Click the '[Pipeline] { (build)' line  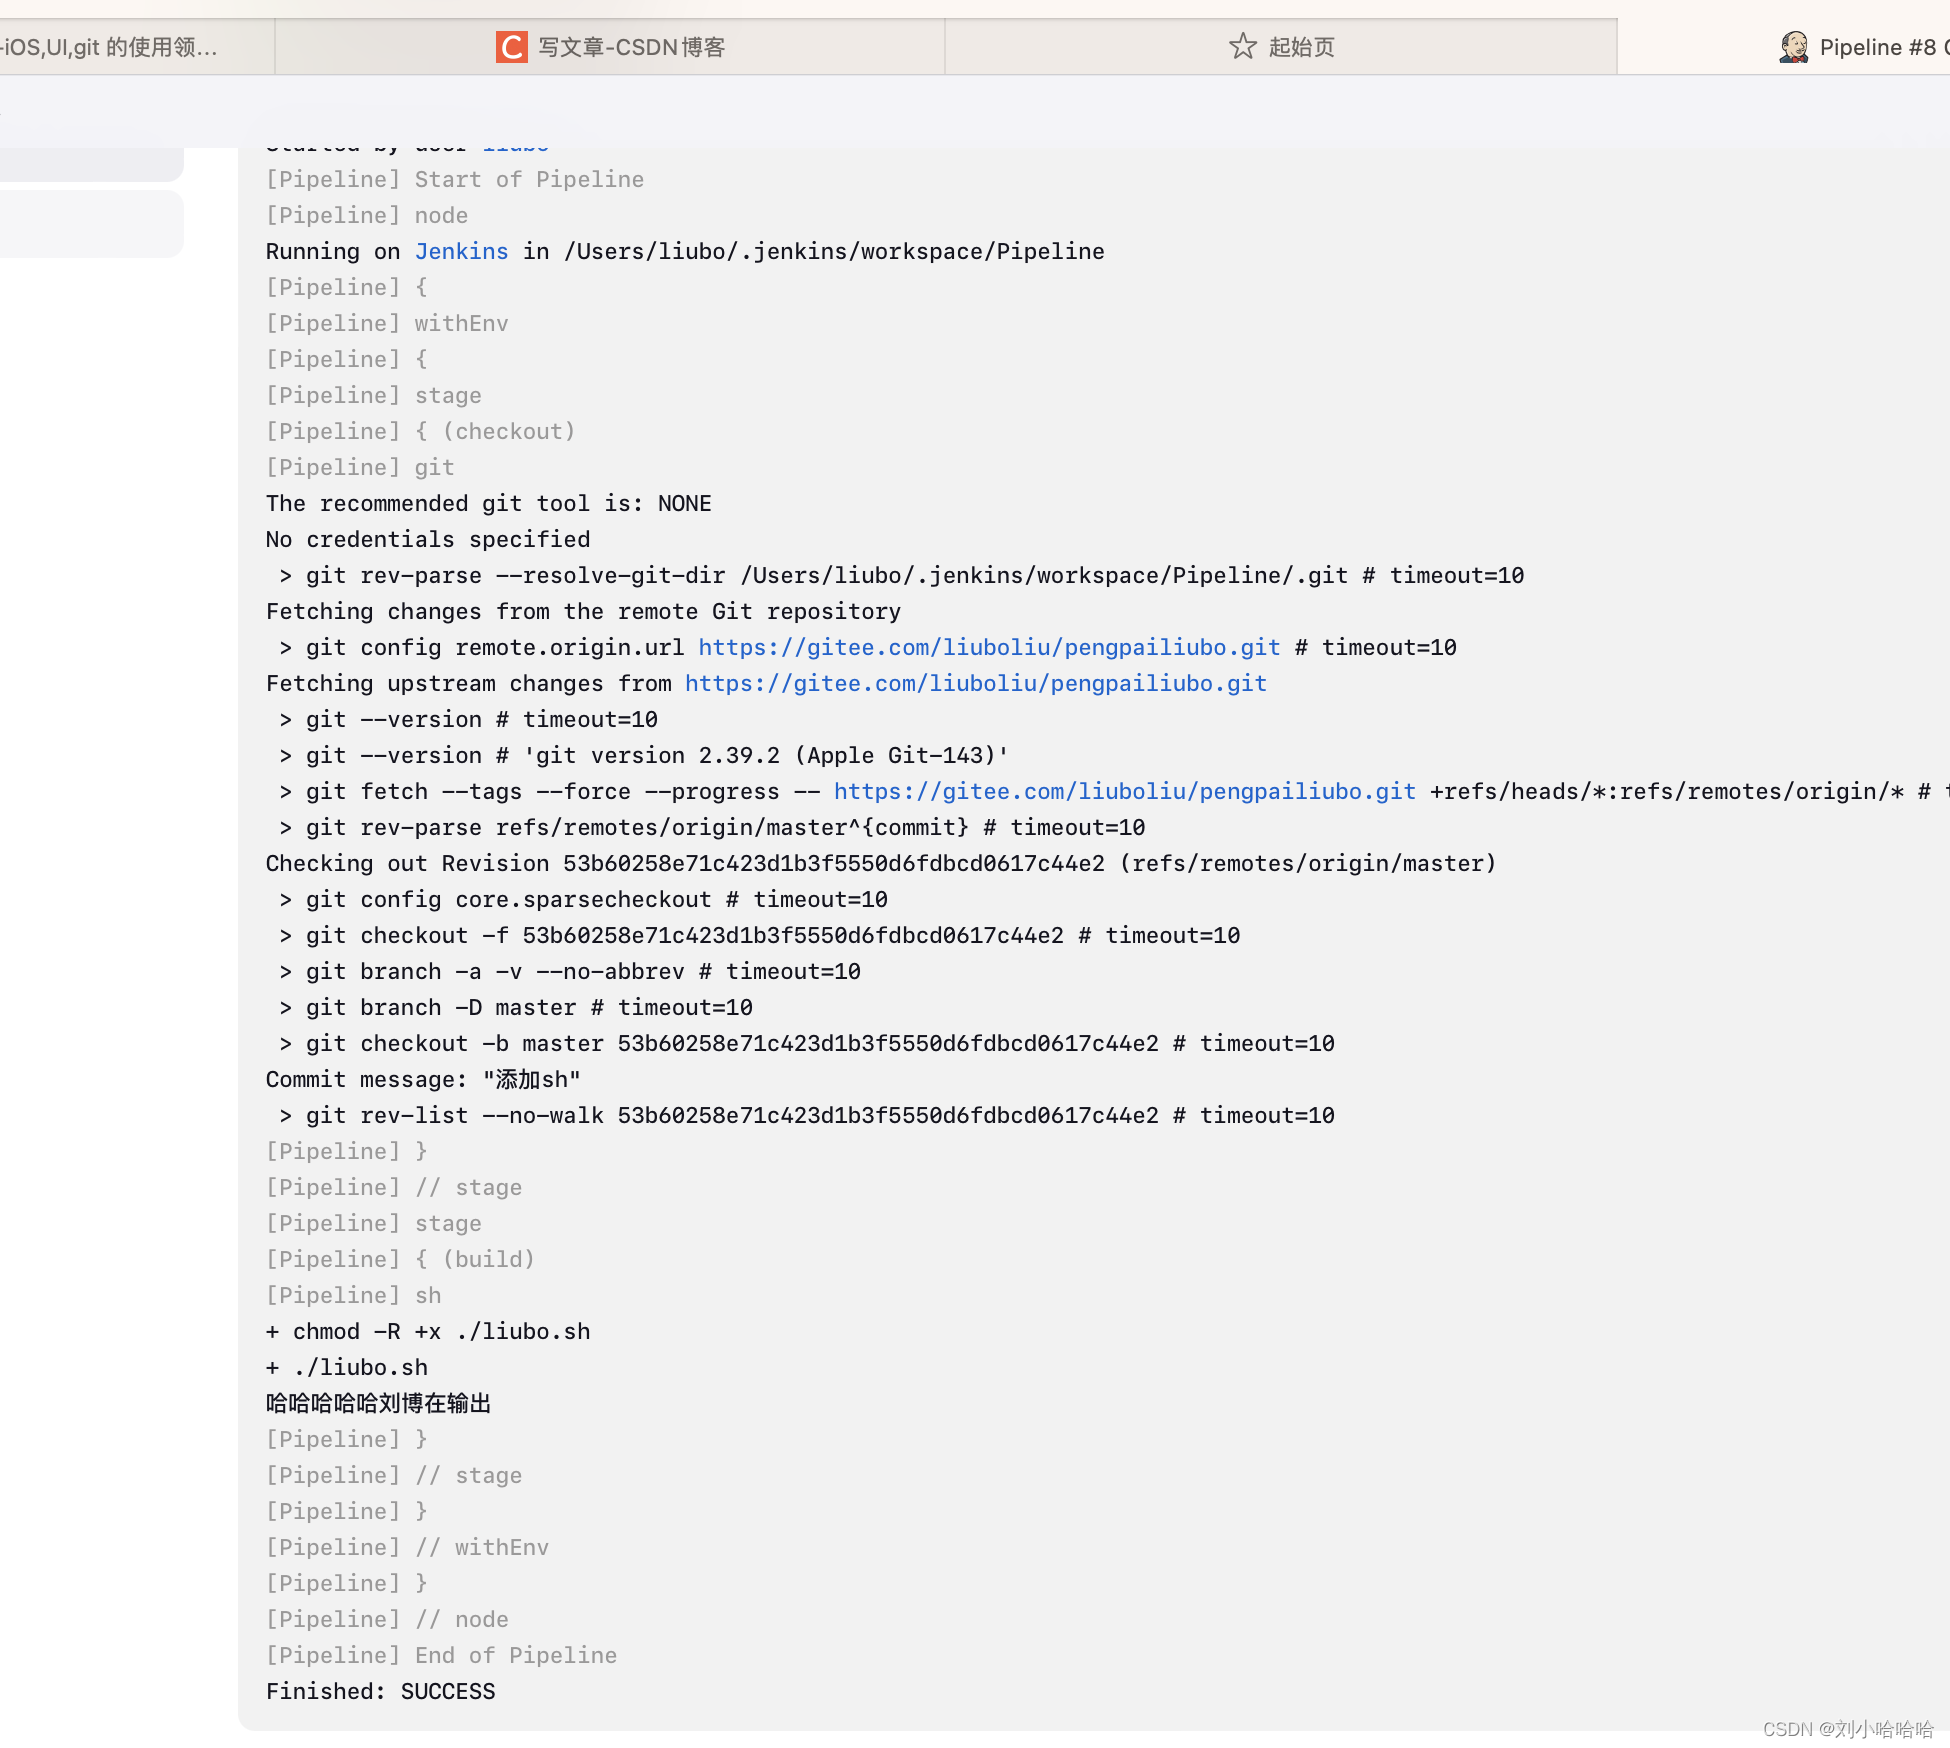[x=400, y=1260]
